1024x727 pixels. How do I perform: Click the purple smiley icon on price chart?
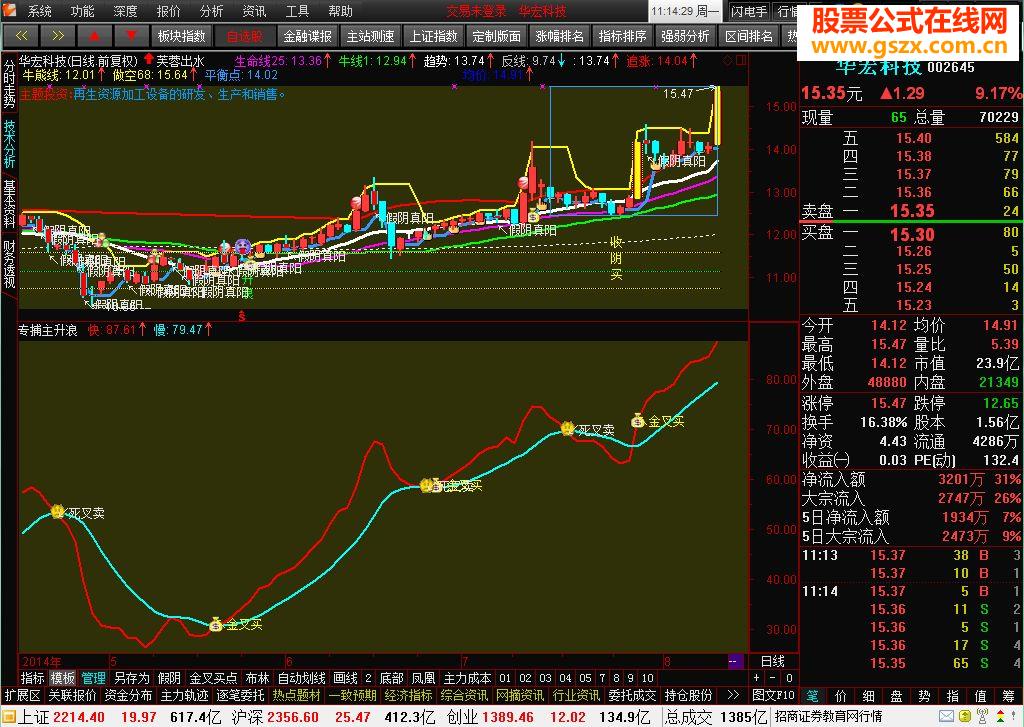(x=242, y=247)
